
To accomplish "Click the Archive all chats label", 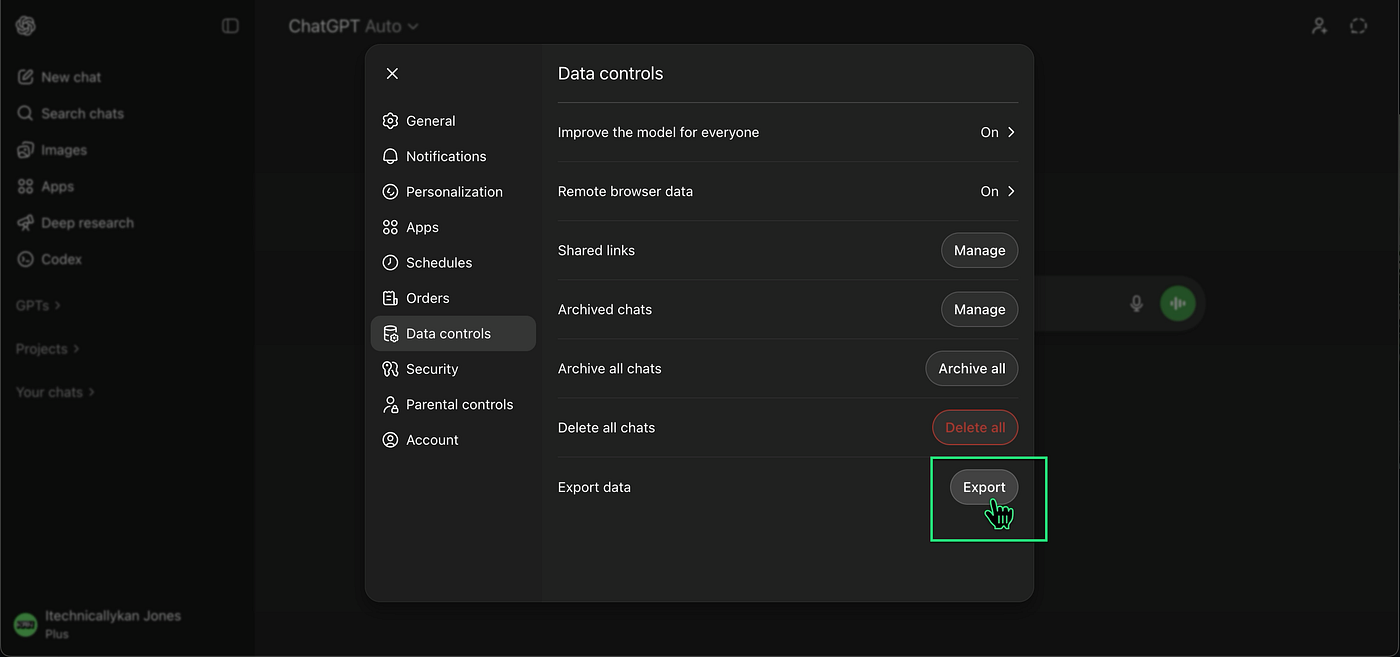I will click(x=609, y=369).
